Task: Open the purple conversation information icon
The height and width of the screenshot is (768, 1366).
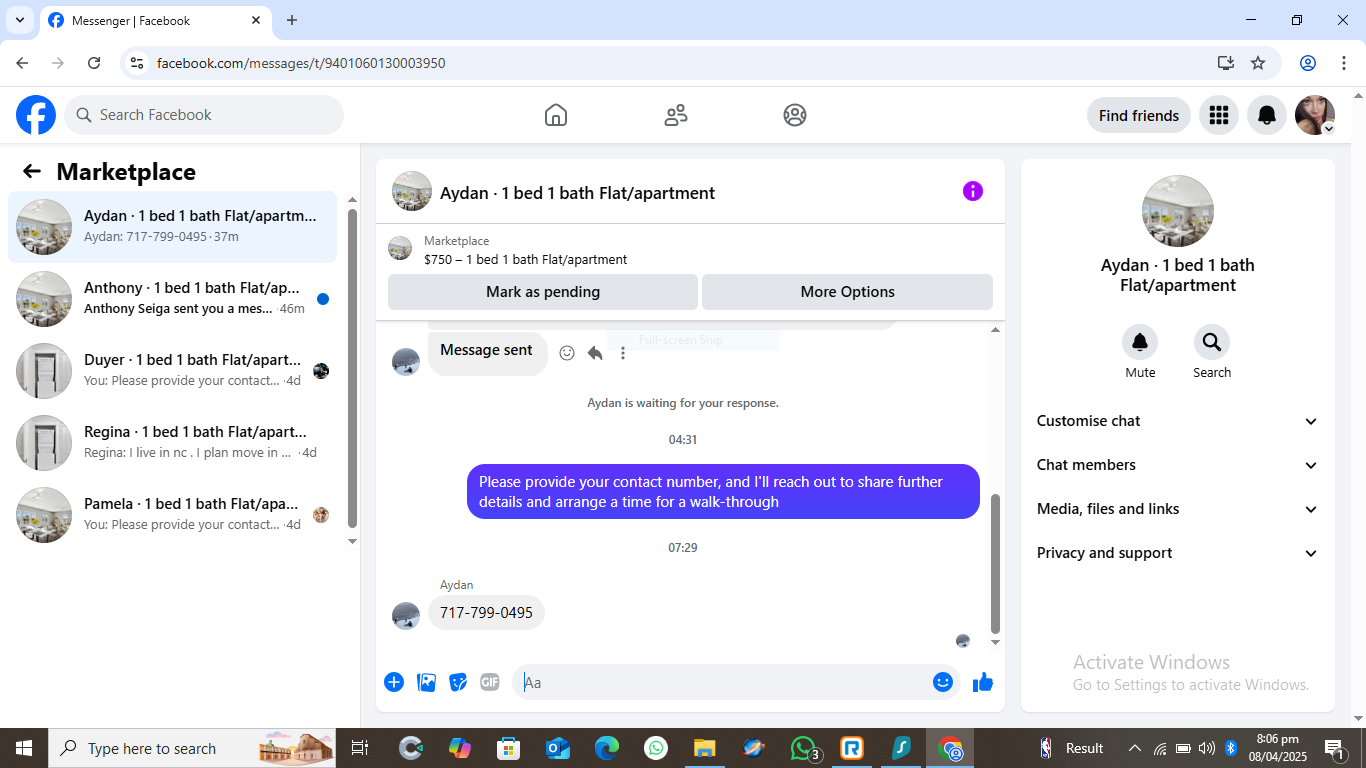Action: 973,191
